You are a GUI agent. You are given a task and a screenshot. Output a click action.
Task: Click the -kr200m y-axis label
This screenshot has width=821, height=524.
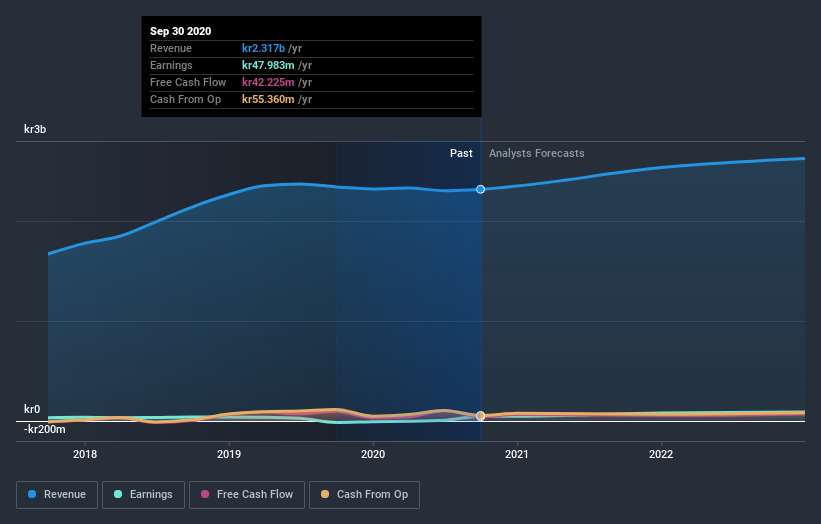coord(45,429)
